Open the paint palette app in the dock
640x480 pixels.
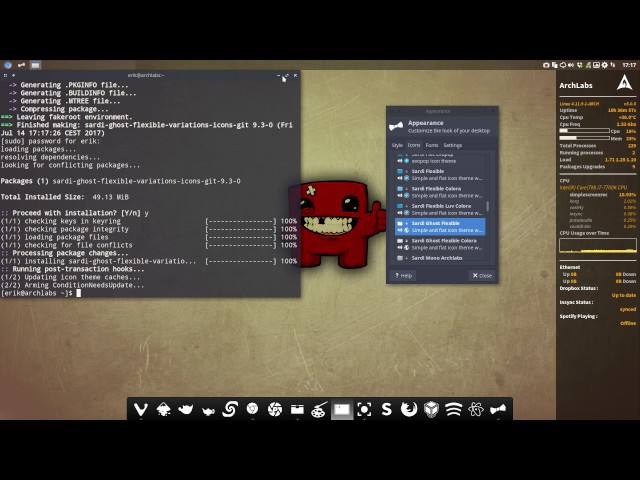click(x=319, y=409)
